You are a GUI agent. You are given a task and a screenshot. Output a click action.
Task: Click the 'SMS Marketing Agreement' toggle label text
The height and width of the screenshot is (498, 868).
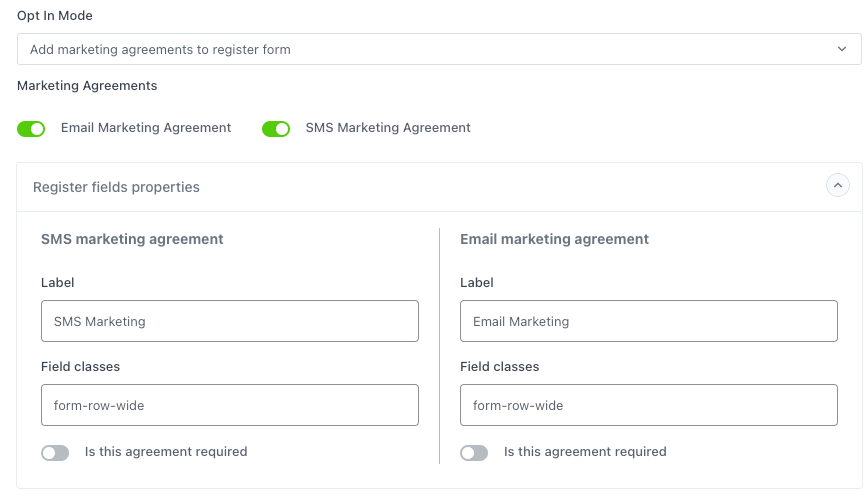click(388, 128)
